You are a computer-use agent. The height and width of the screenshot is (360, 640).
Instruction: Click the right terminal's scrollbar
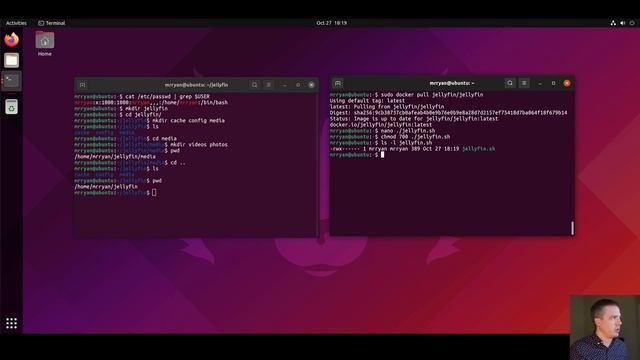pyautogui.click(x=572, y=228)
